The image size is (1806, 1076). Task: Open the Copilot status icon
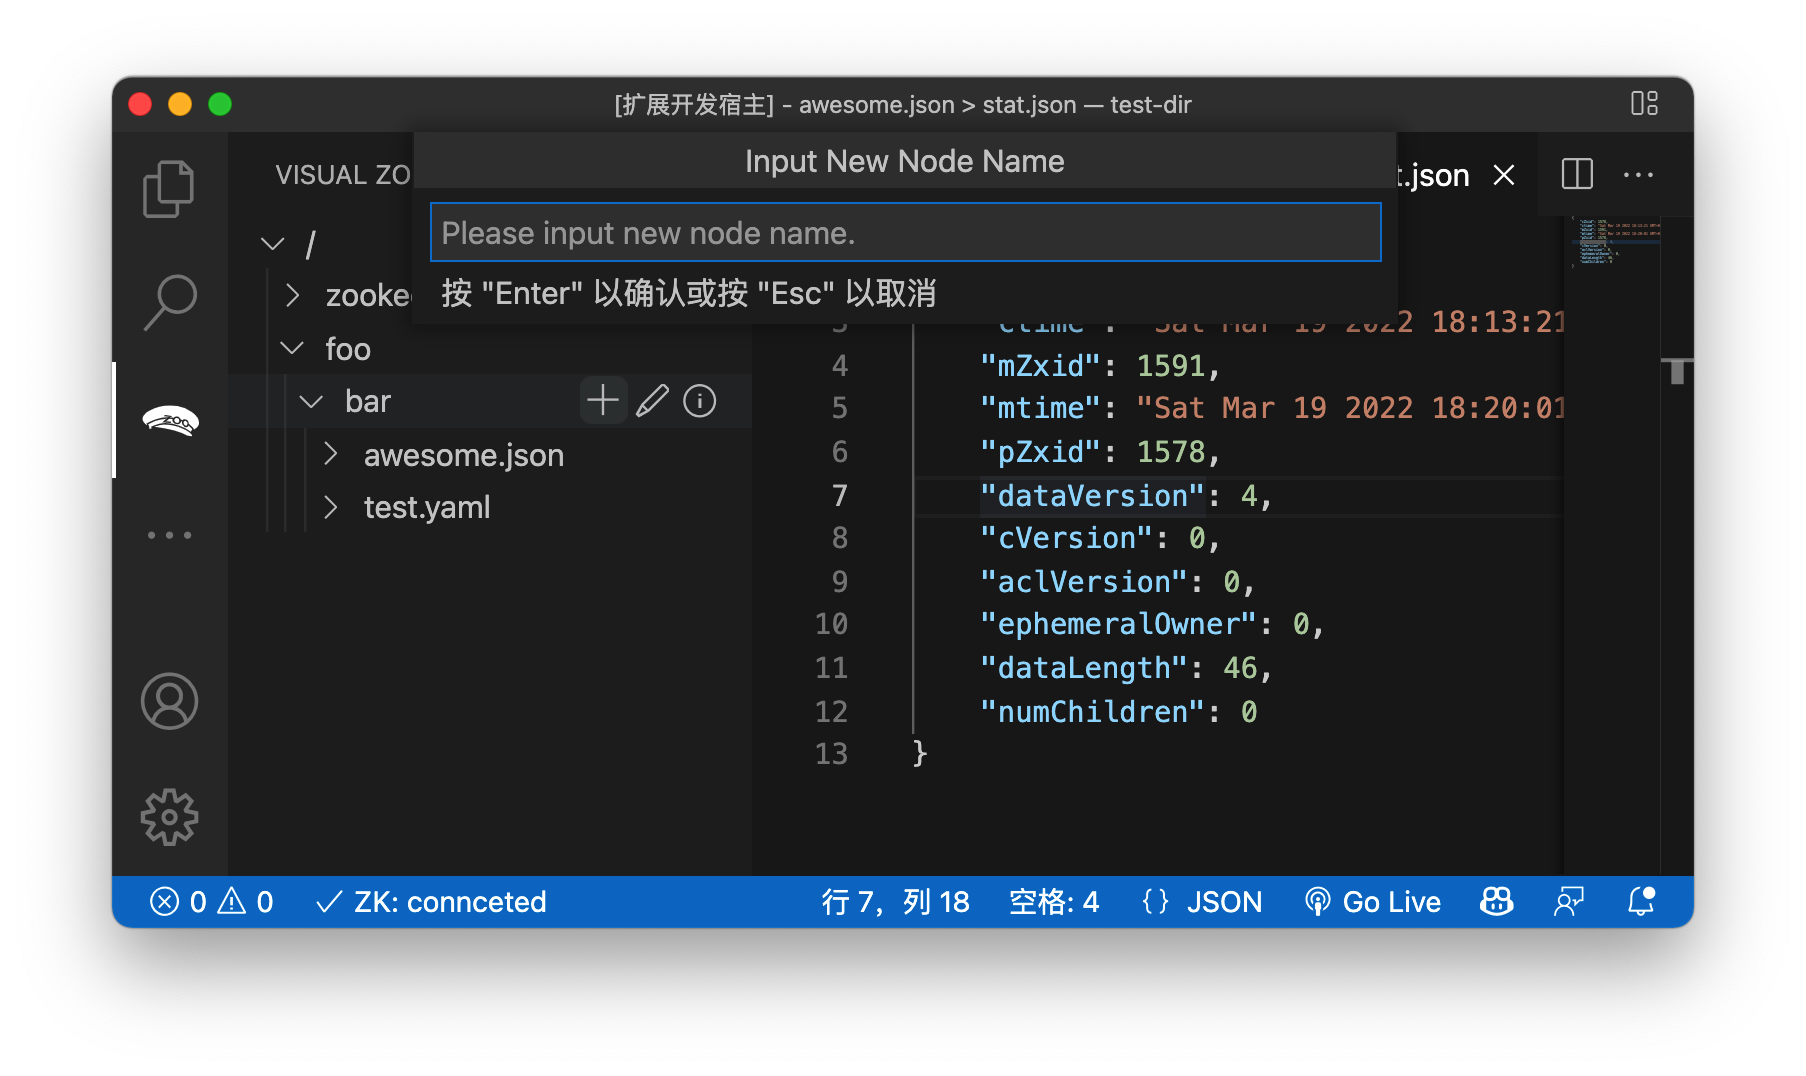(1496, 902)
